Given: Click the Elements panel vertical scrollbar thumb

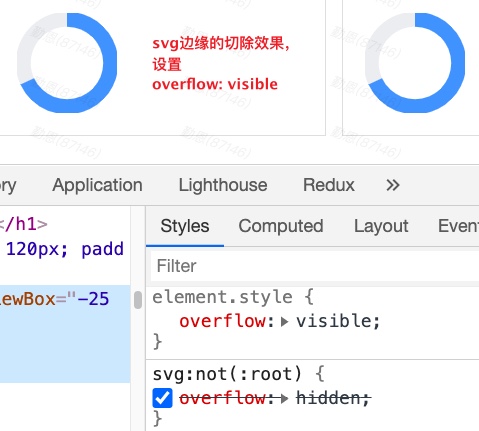Looking at the screenshot, I should coord(138,300).
